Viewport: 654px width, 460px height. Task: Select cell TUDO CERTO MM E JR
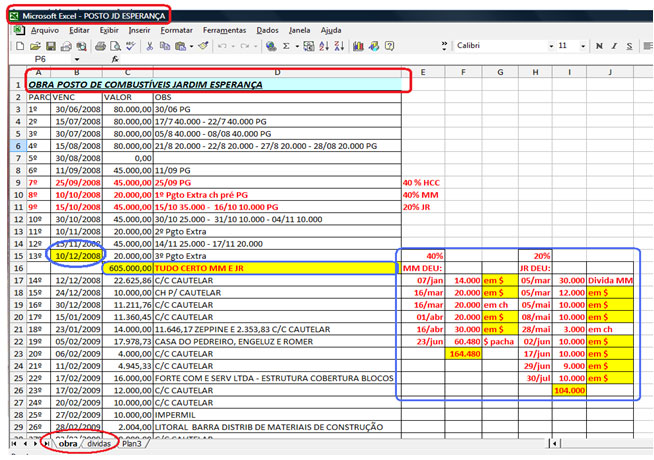[277, 268]
